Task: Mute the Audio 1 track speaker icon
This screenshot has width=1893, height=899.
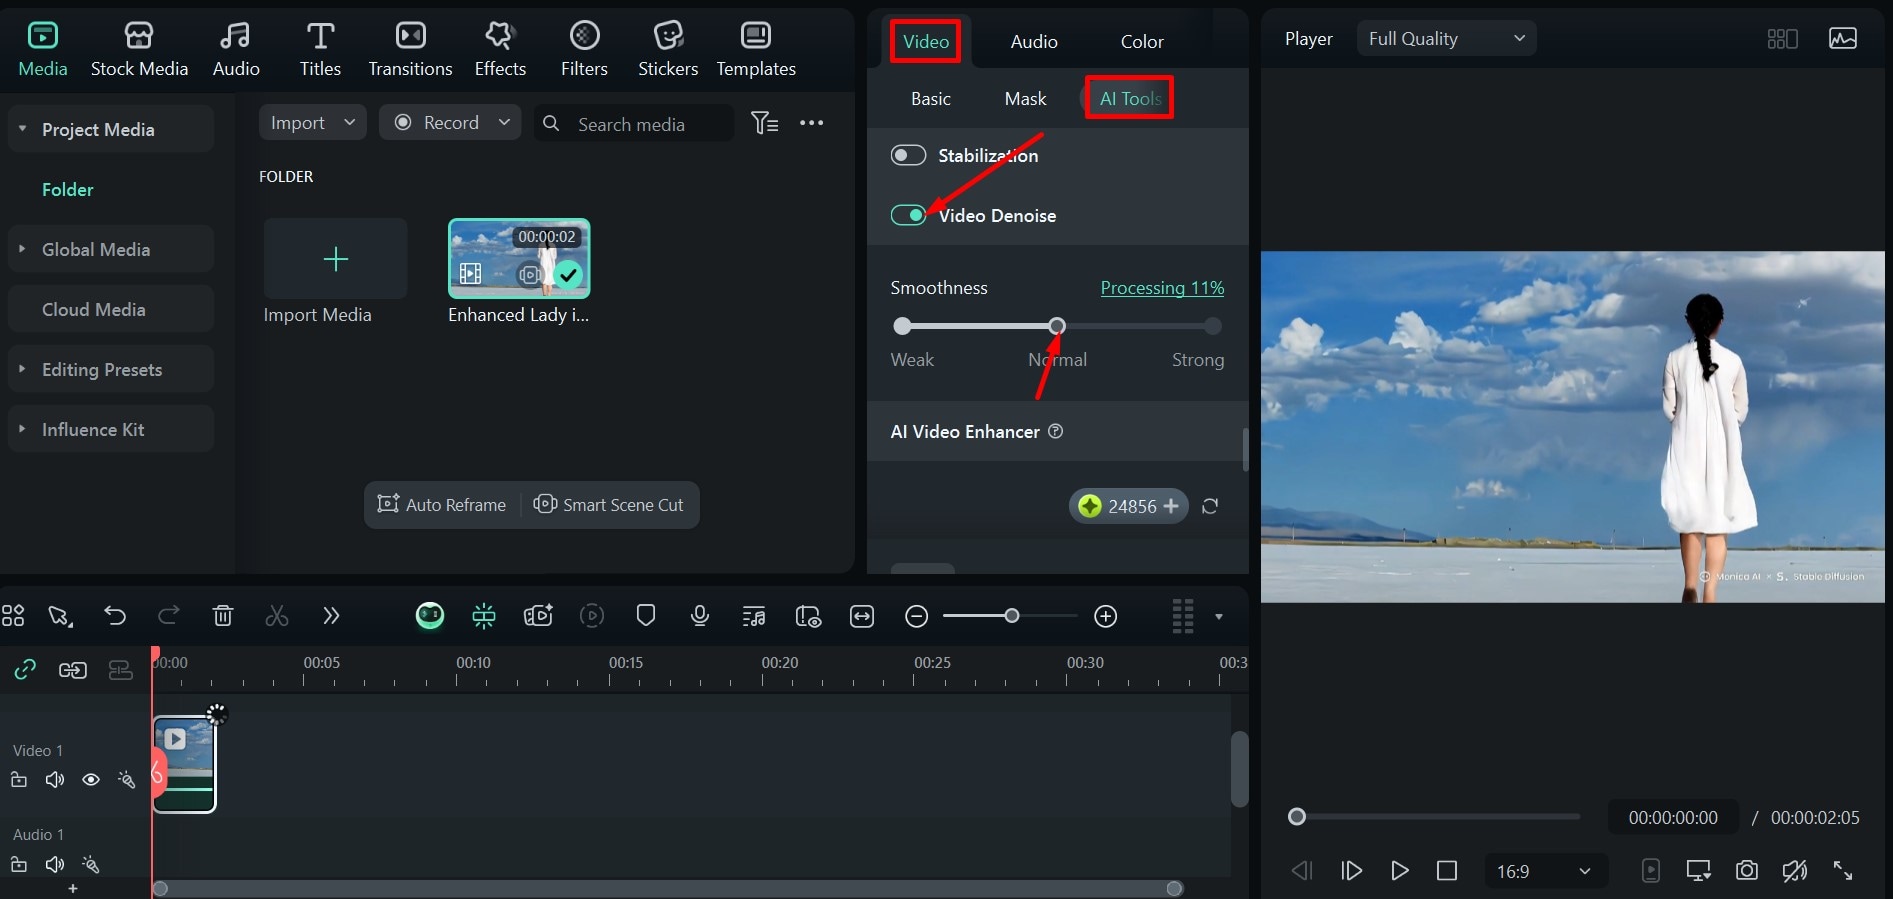Action: click(x=55, y=864)
